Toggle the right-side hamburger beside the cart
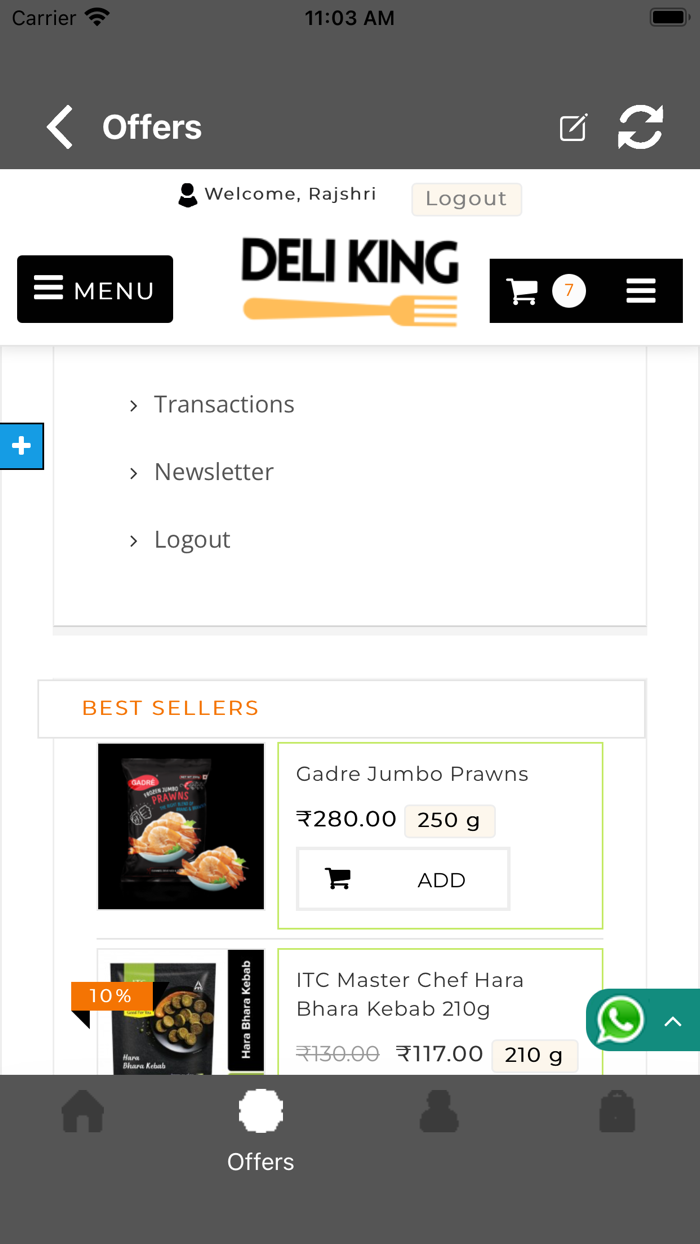Image resolution: width=700 pixels, height=1244 pixels. pos(641,290)
